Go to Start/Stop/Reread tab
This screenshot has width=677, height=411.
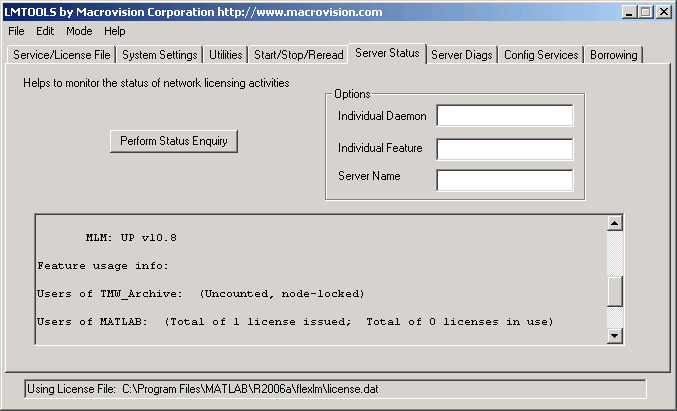point(298,55)
